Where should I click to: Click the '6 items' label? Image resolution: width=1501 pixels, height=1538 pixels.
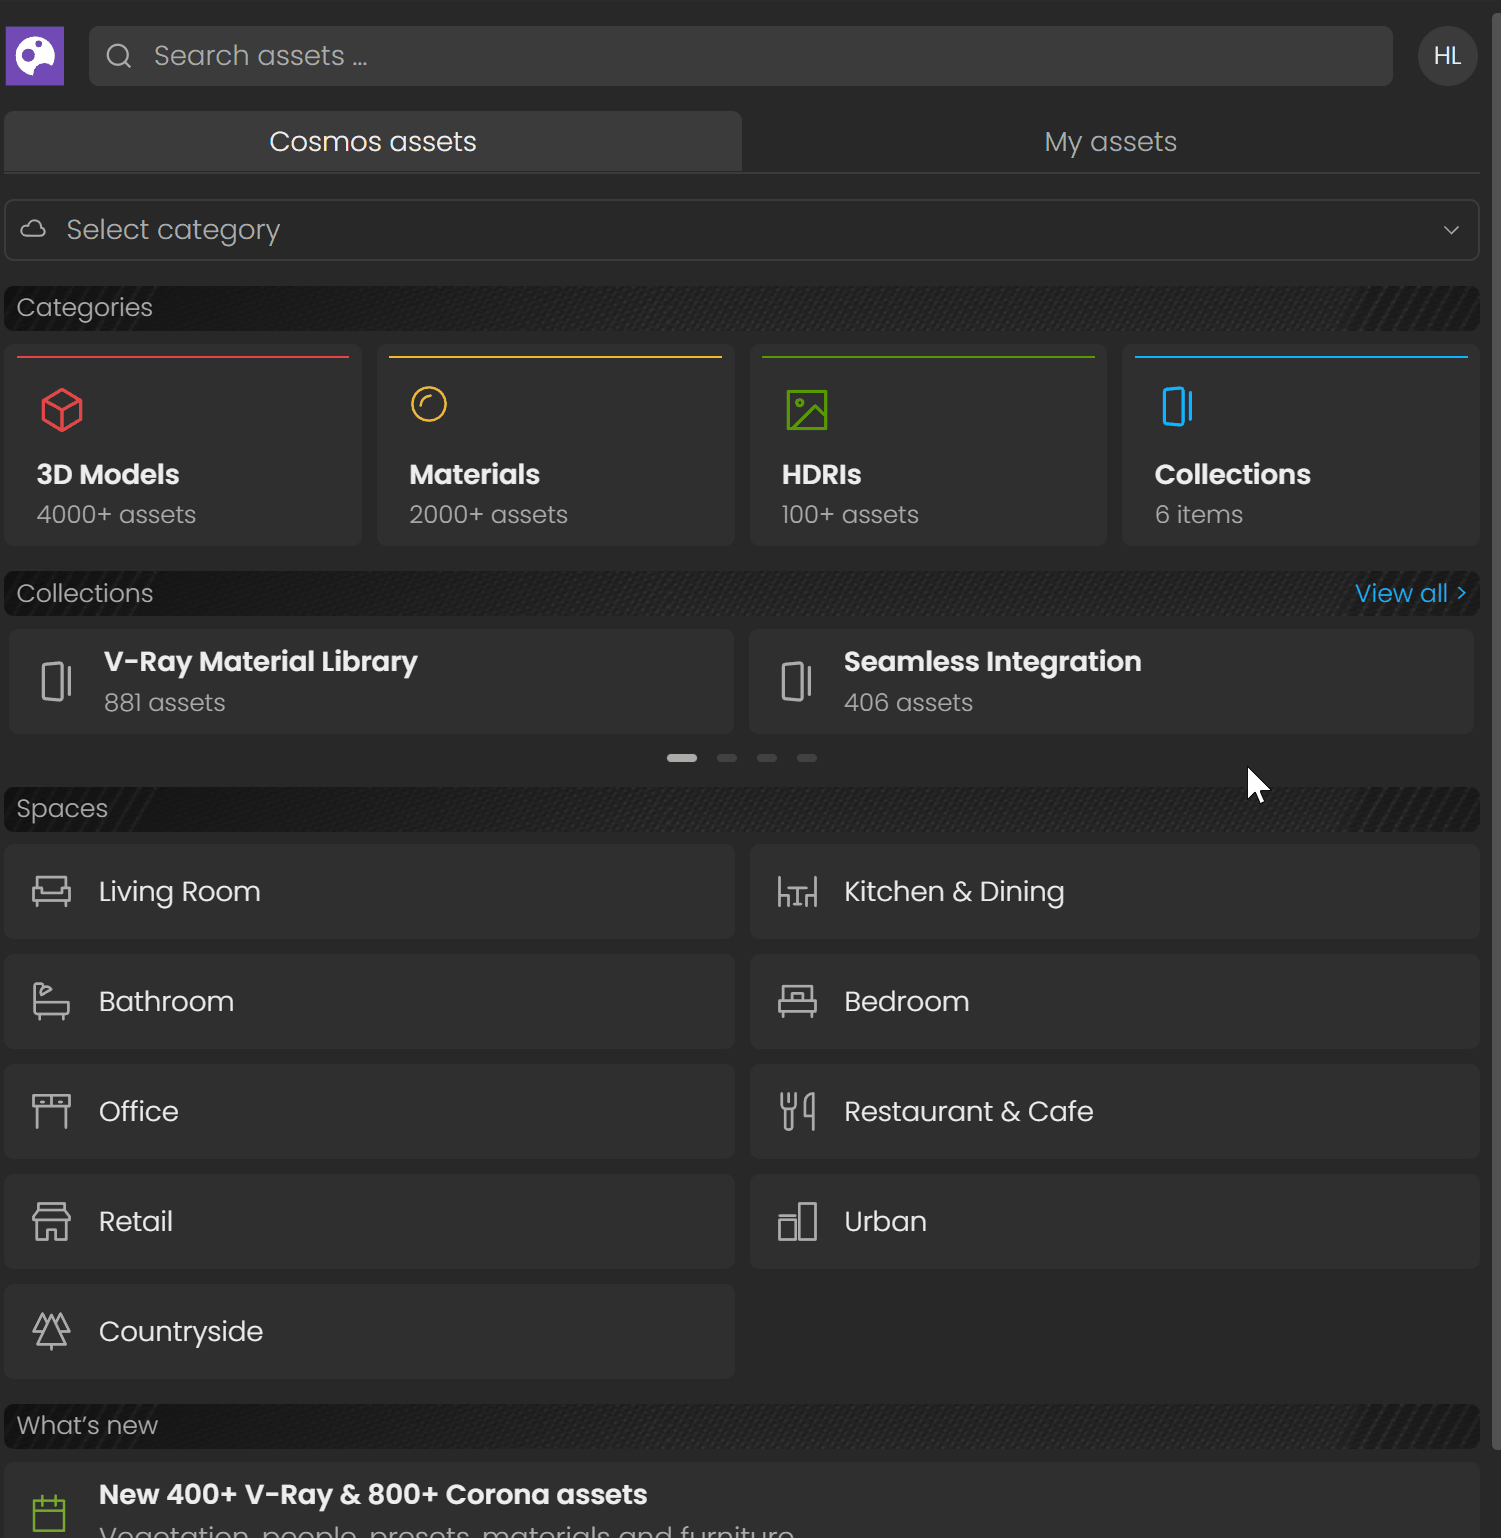[1198, 515]
